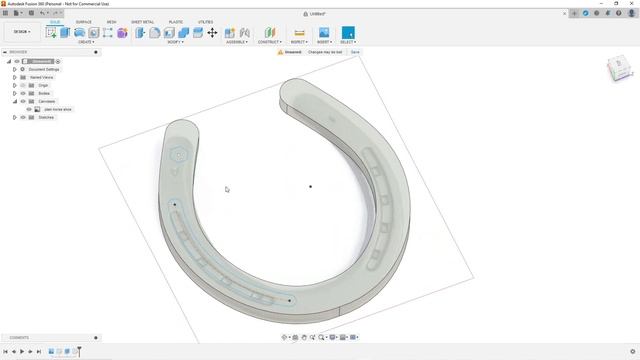Undo the last action
The image size is (640, 360).
(x=42, y=13)
